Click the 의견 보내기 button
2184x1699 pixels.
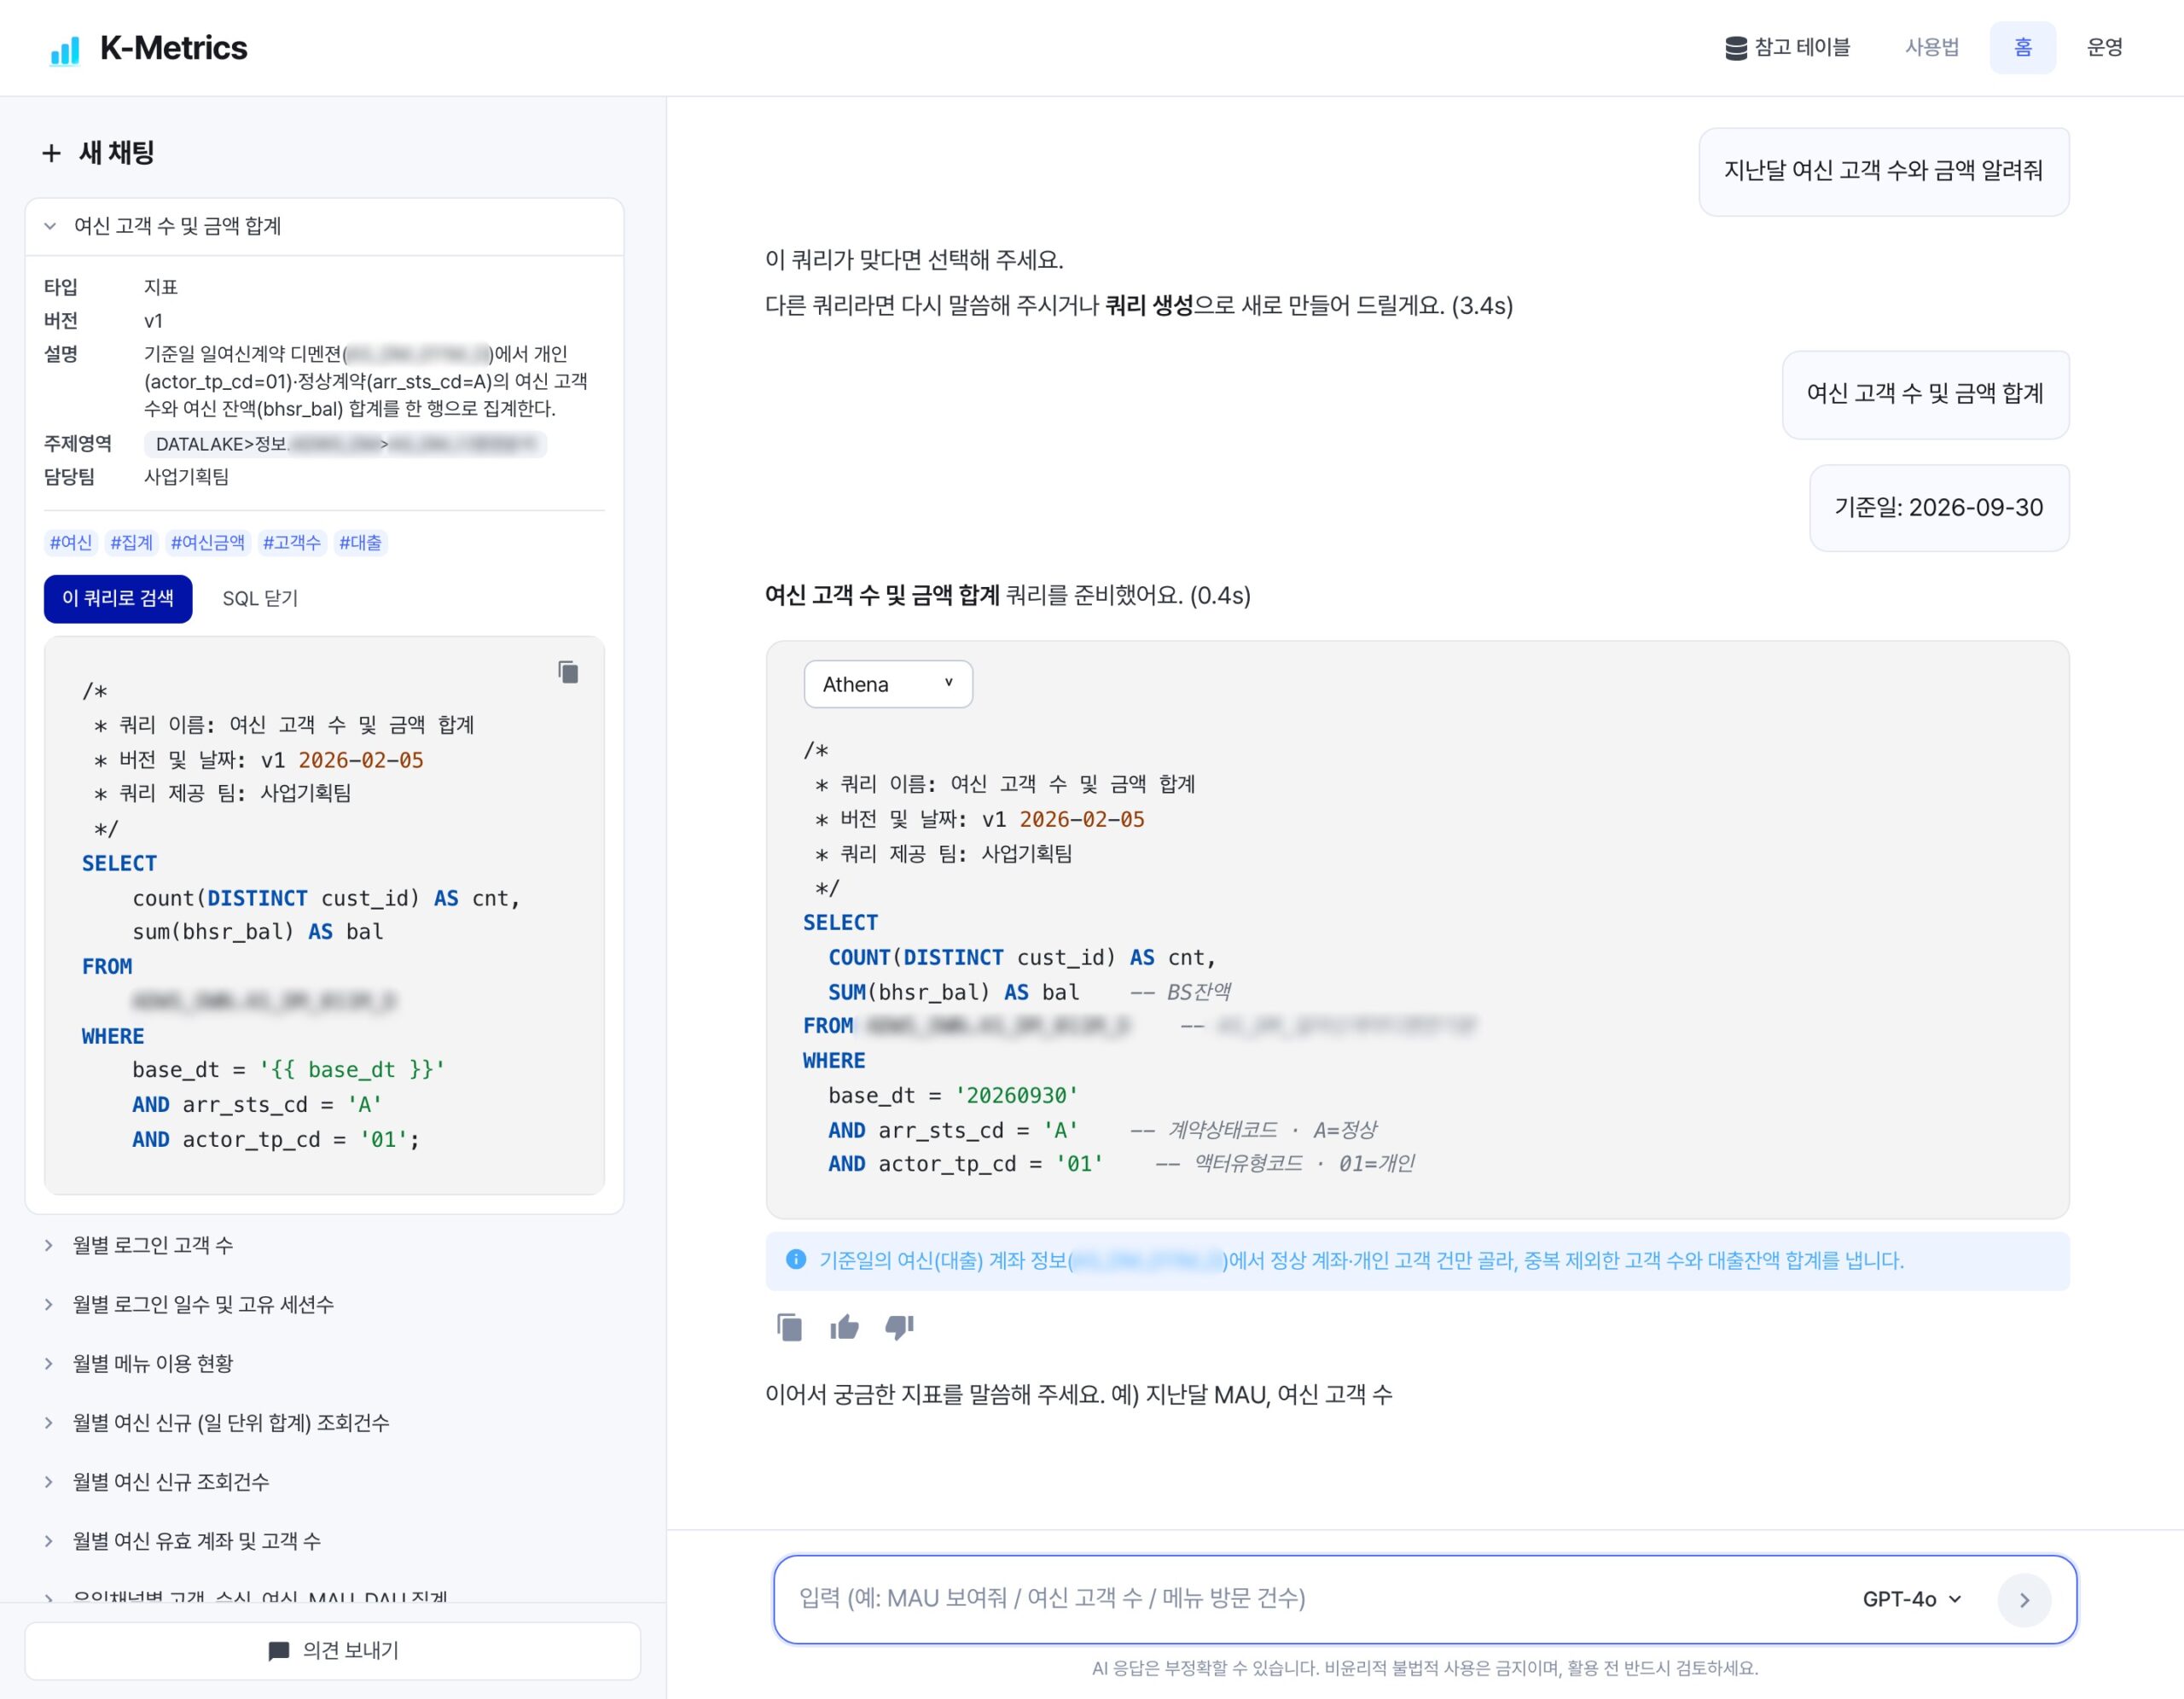[x=332, y=1651]
